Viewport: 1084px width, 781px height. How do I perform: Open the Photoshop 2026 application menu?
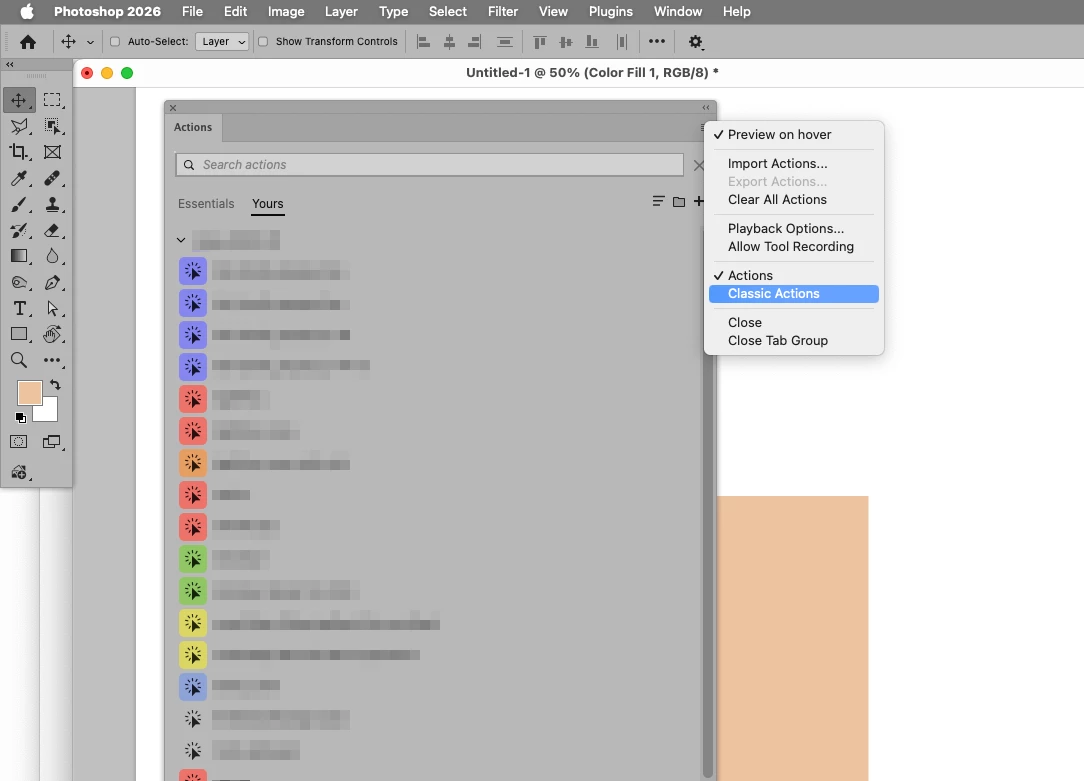click(x=107, y=12)
